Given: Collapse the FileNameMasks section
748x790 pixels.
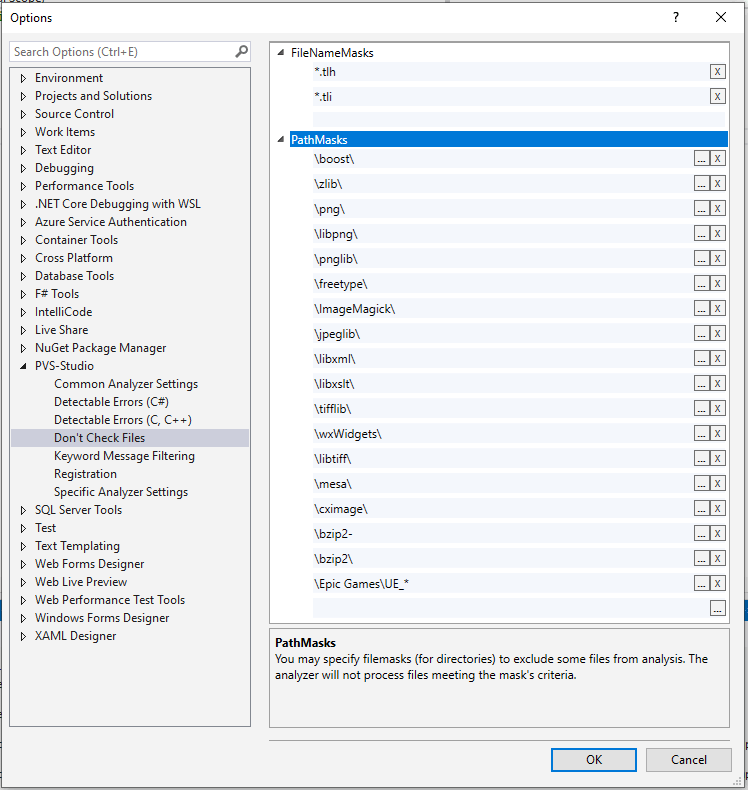Looking at the screenshot, I should click(281, 53).
